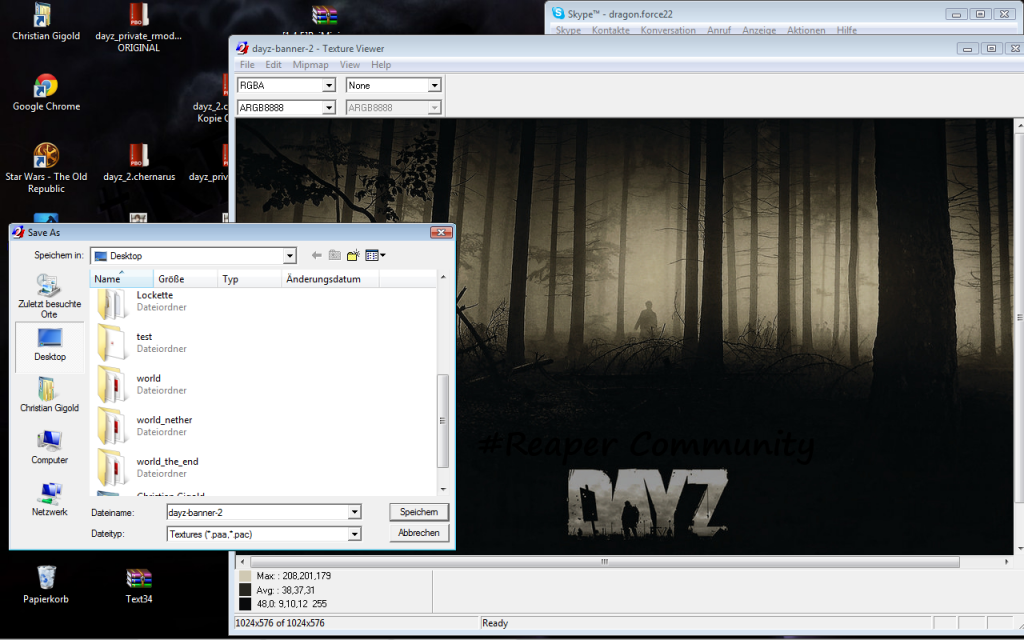
Task: Click the Abbrechen button
Action: point(419,533)
